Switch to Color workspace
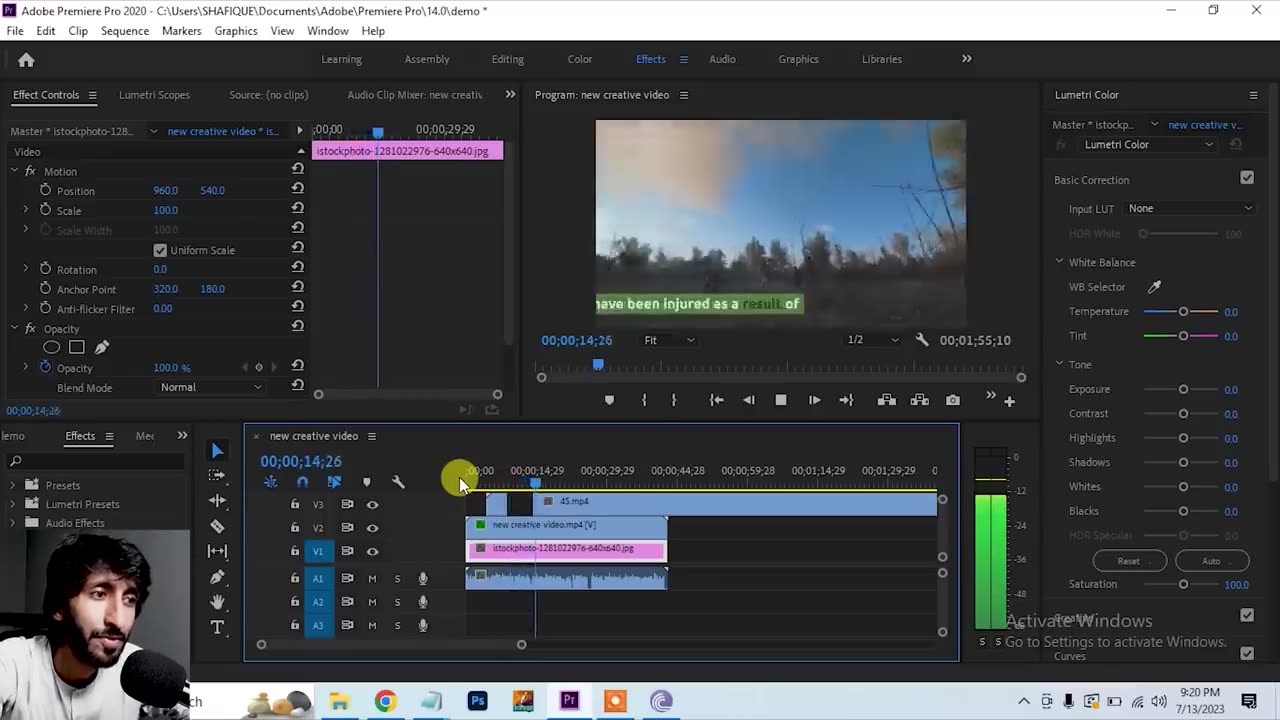The image size is (1280, 720). click(x=580, y=59)
